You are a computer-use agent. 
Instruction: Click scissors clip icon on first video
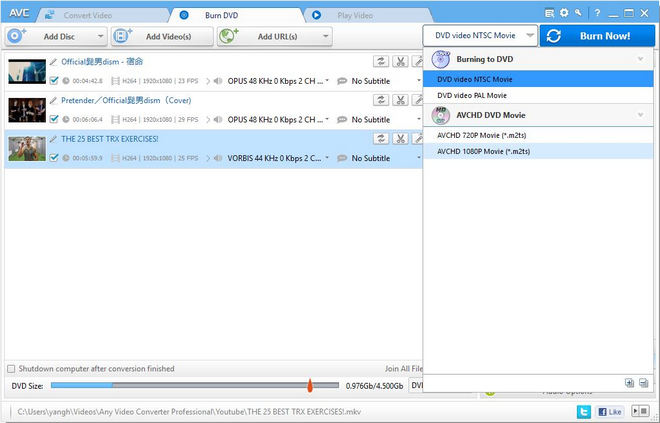click(x=399, y=61)
